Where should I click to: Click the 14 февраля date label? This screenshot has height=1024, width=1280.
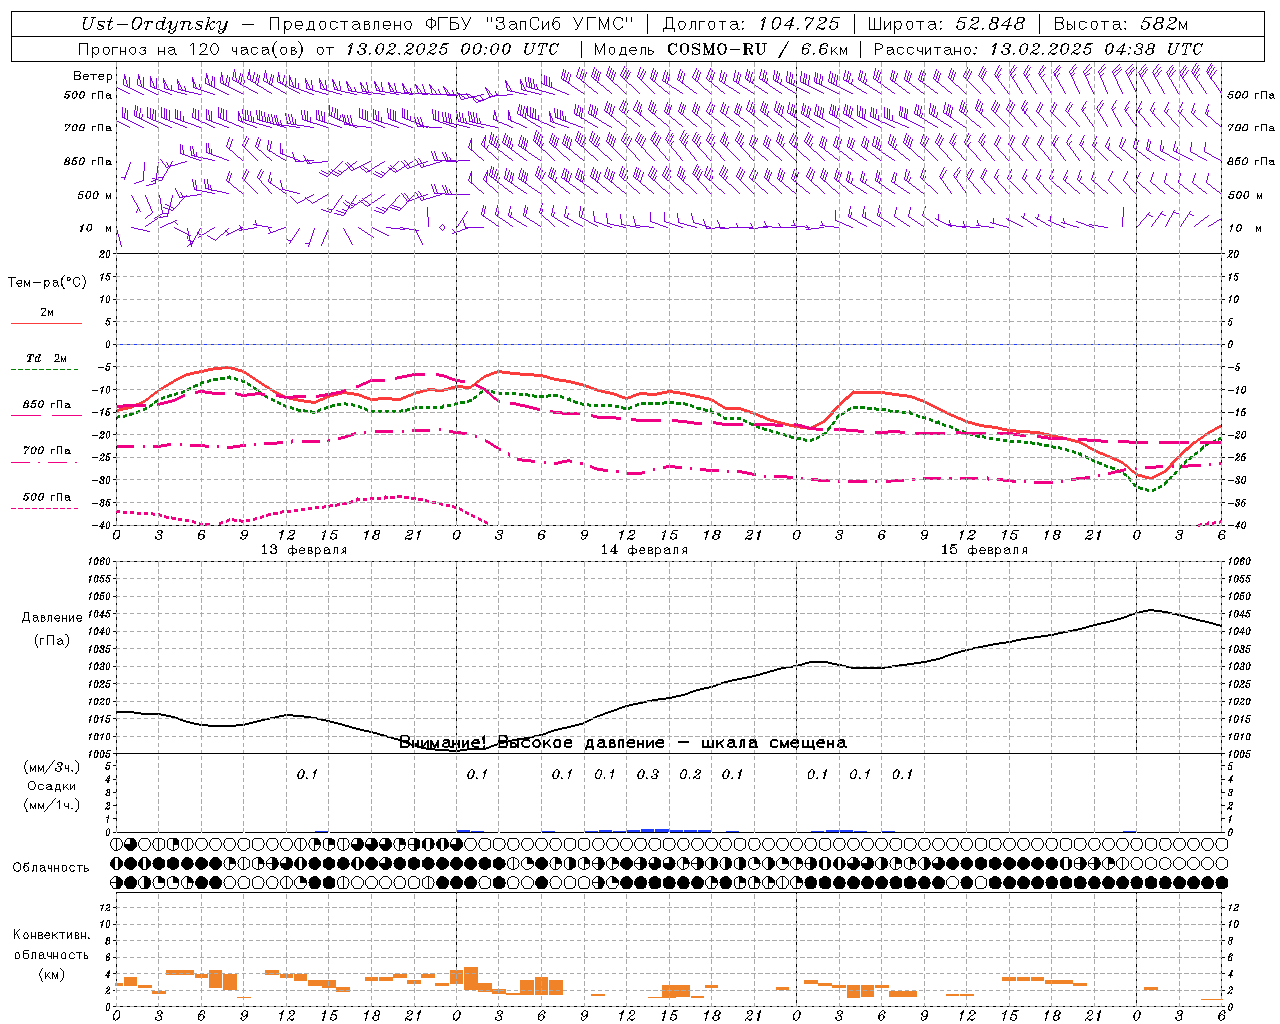(644, 550)
